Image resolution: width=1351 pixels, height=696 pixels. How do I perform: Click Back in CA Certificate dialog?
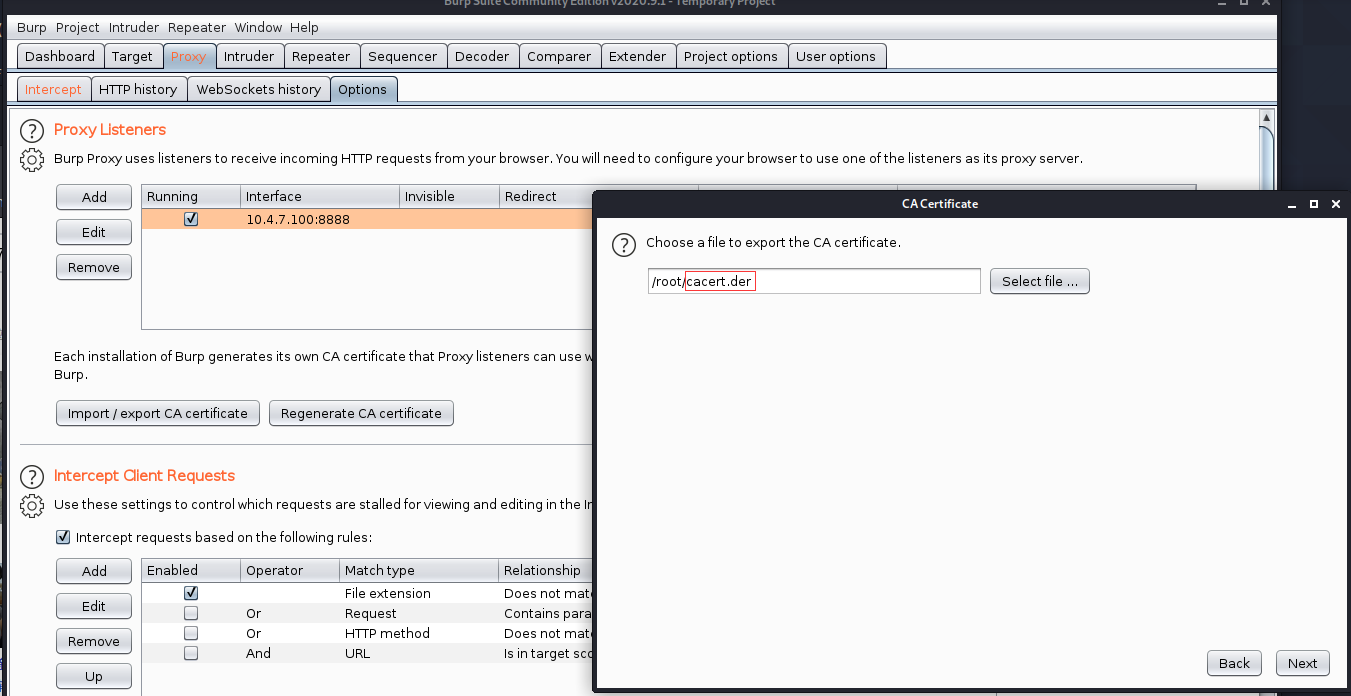(x=1234, y=663)
